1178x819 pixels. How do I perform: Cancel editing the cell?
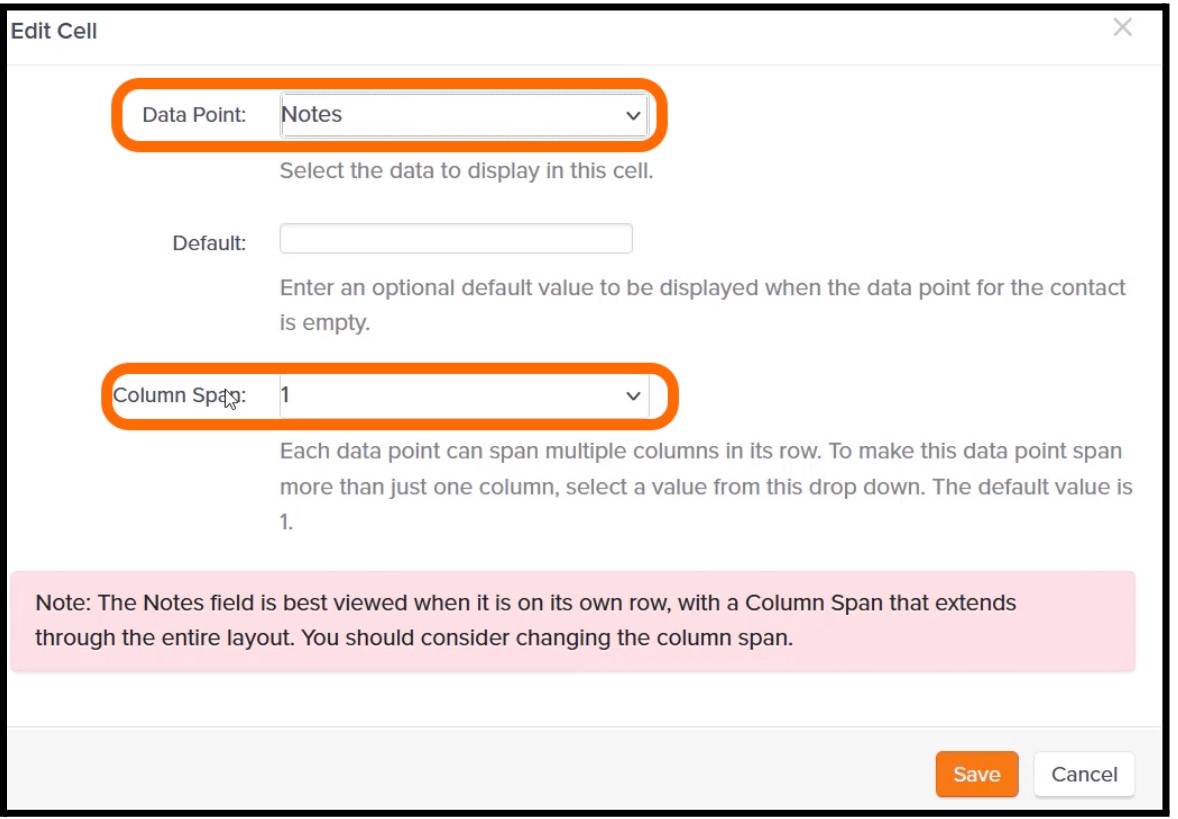1083,774
